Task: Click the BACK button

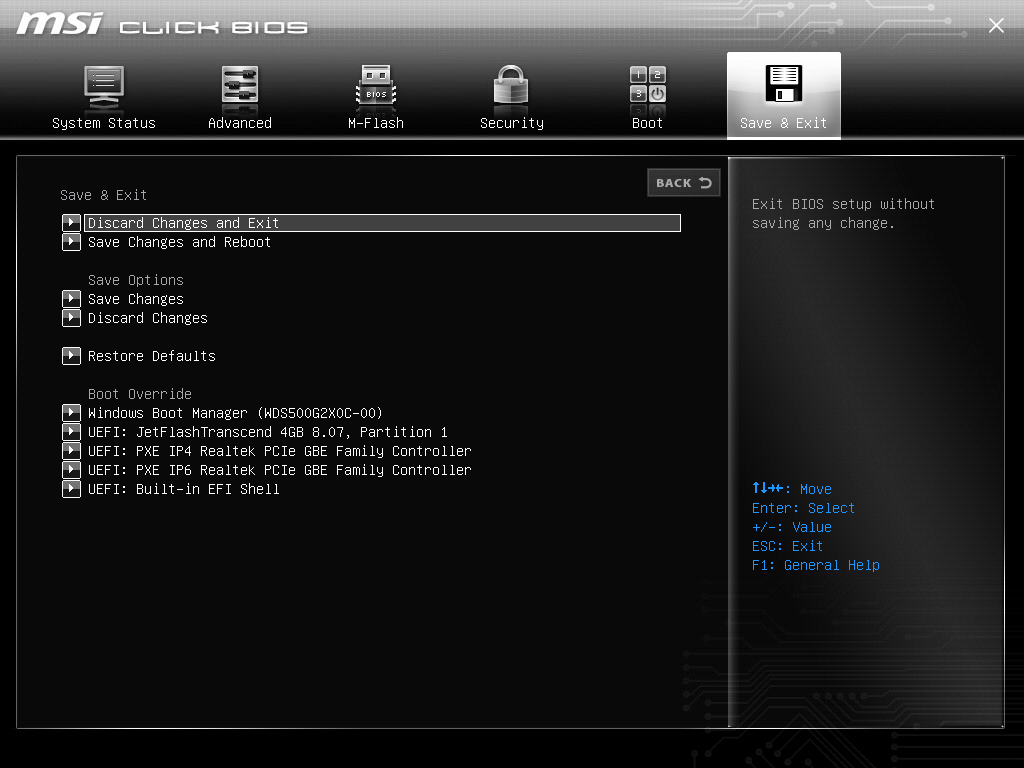Action: point(684,183)
